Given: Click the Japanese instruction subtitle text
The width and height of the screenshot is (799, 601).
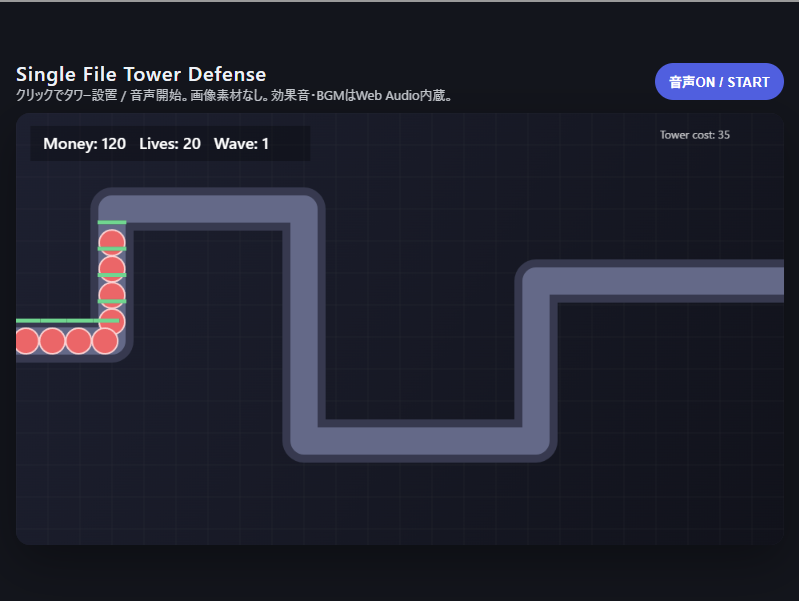Looking at the screenshot, I should 234,95.
